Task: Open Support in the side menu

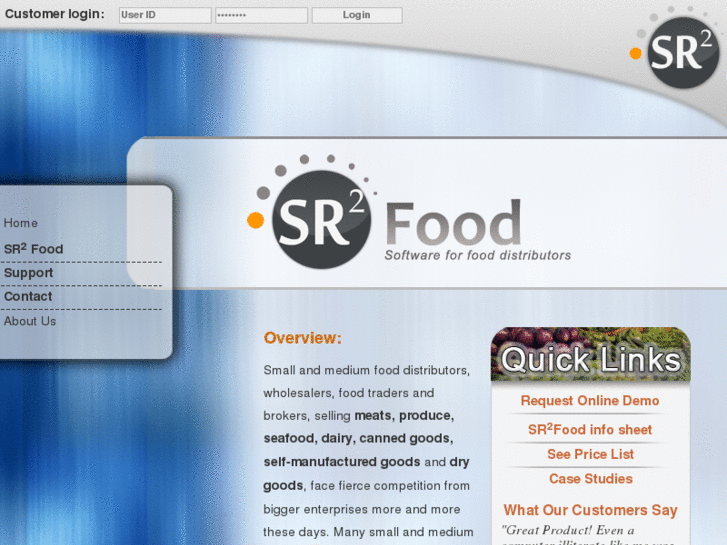Action: (28, 273)
